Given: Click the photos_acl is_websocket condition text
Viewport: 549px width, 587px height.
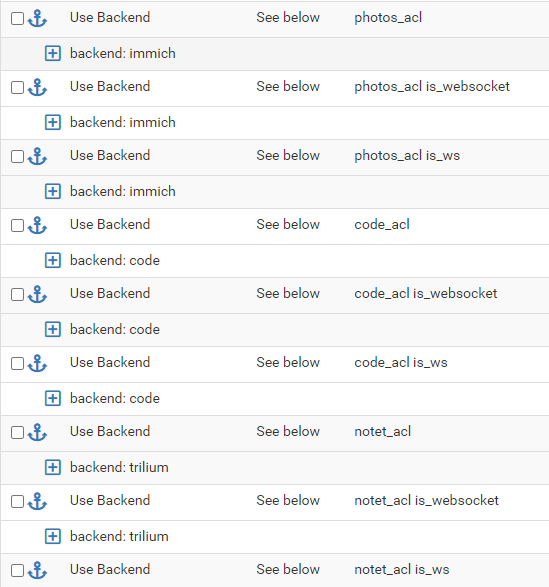Looking at the screenshot, I should click(x=432, y=86).
